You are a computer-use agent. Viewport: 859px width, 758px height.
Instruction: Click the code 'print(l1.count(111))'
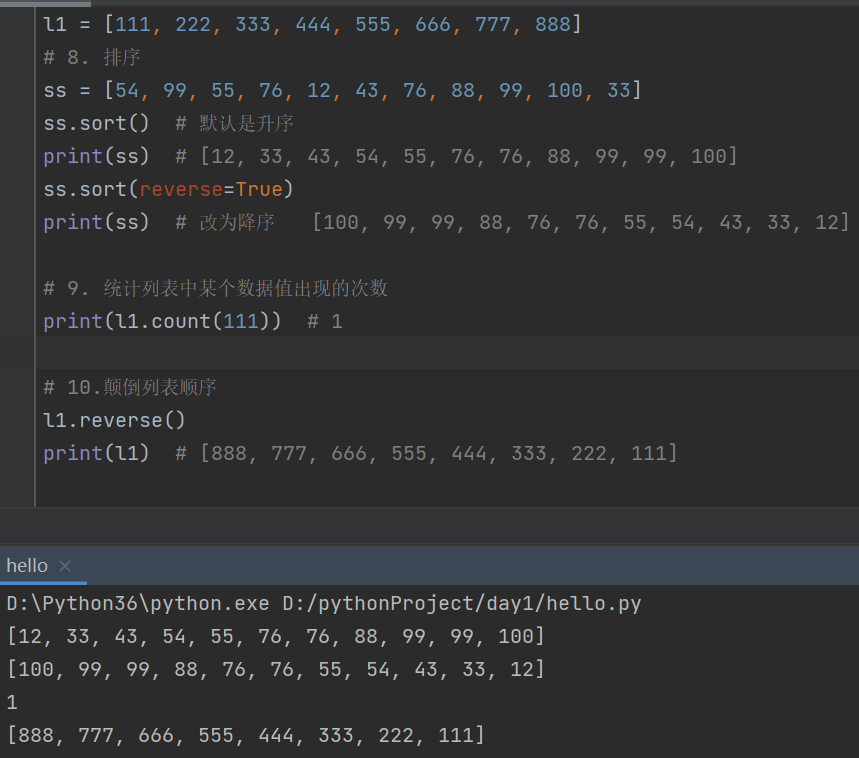[x=162, y=321]
